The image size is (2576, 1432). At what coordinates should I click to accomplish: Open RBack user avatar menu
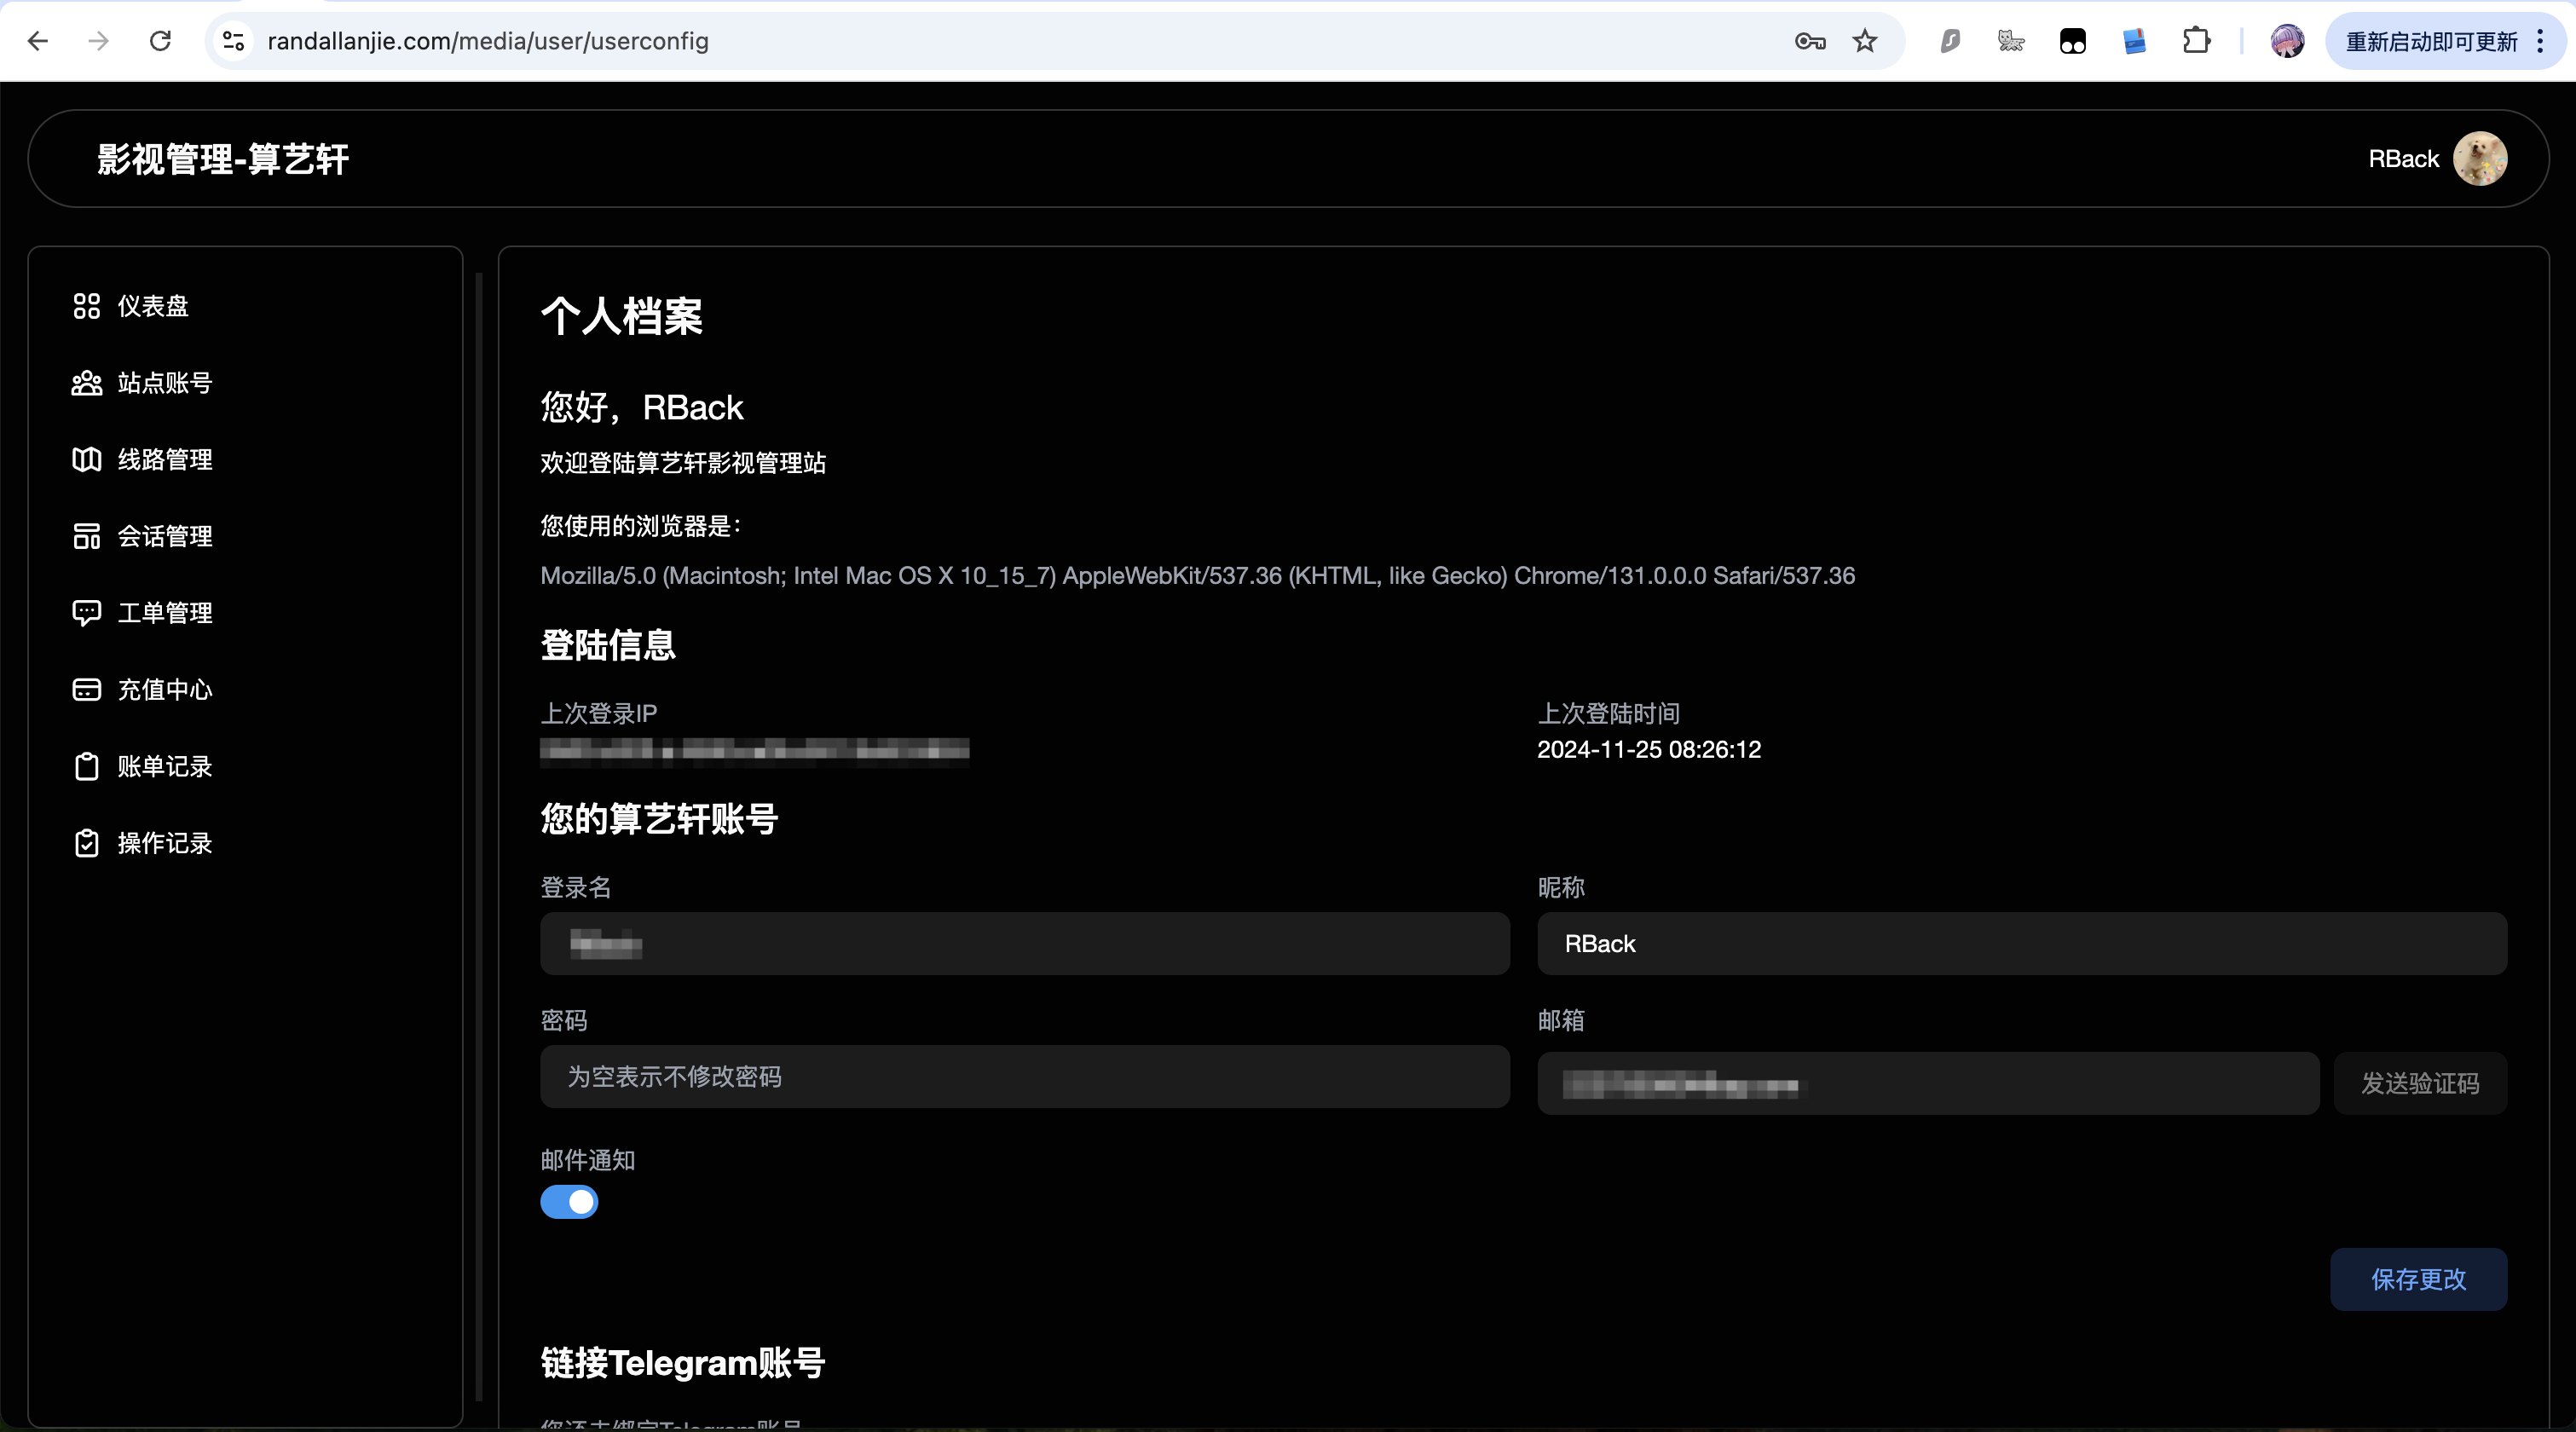(2480, 159)
